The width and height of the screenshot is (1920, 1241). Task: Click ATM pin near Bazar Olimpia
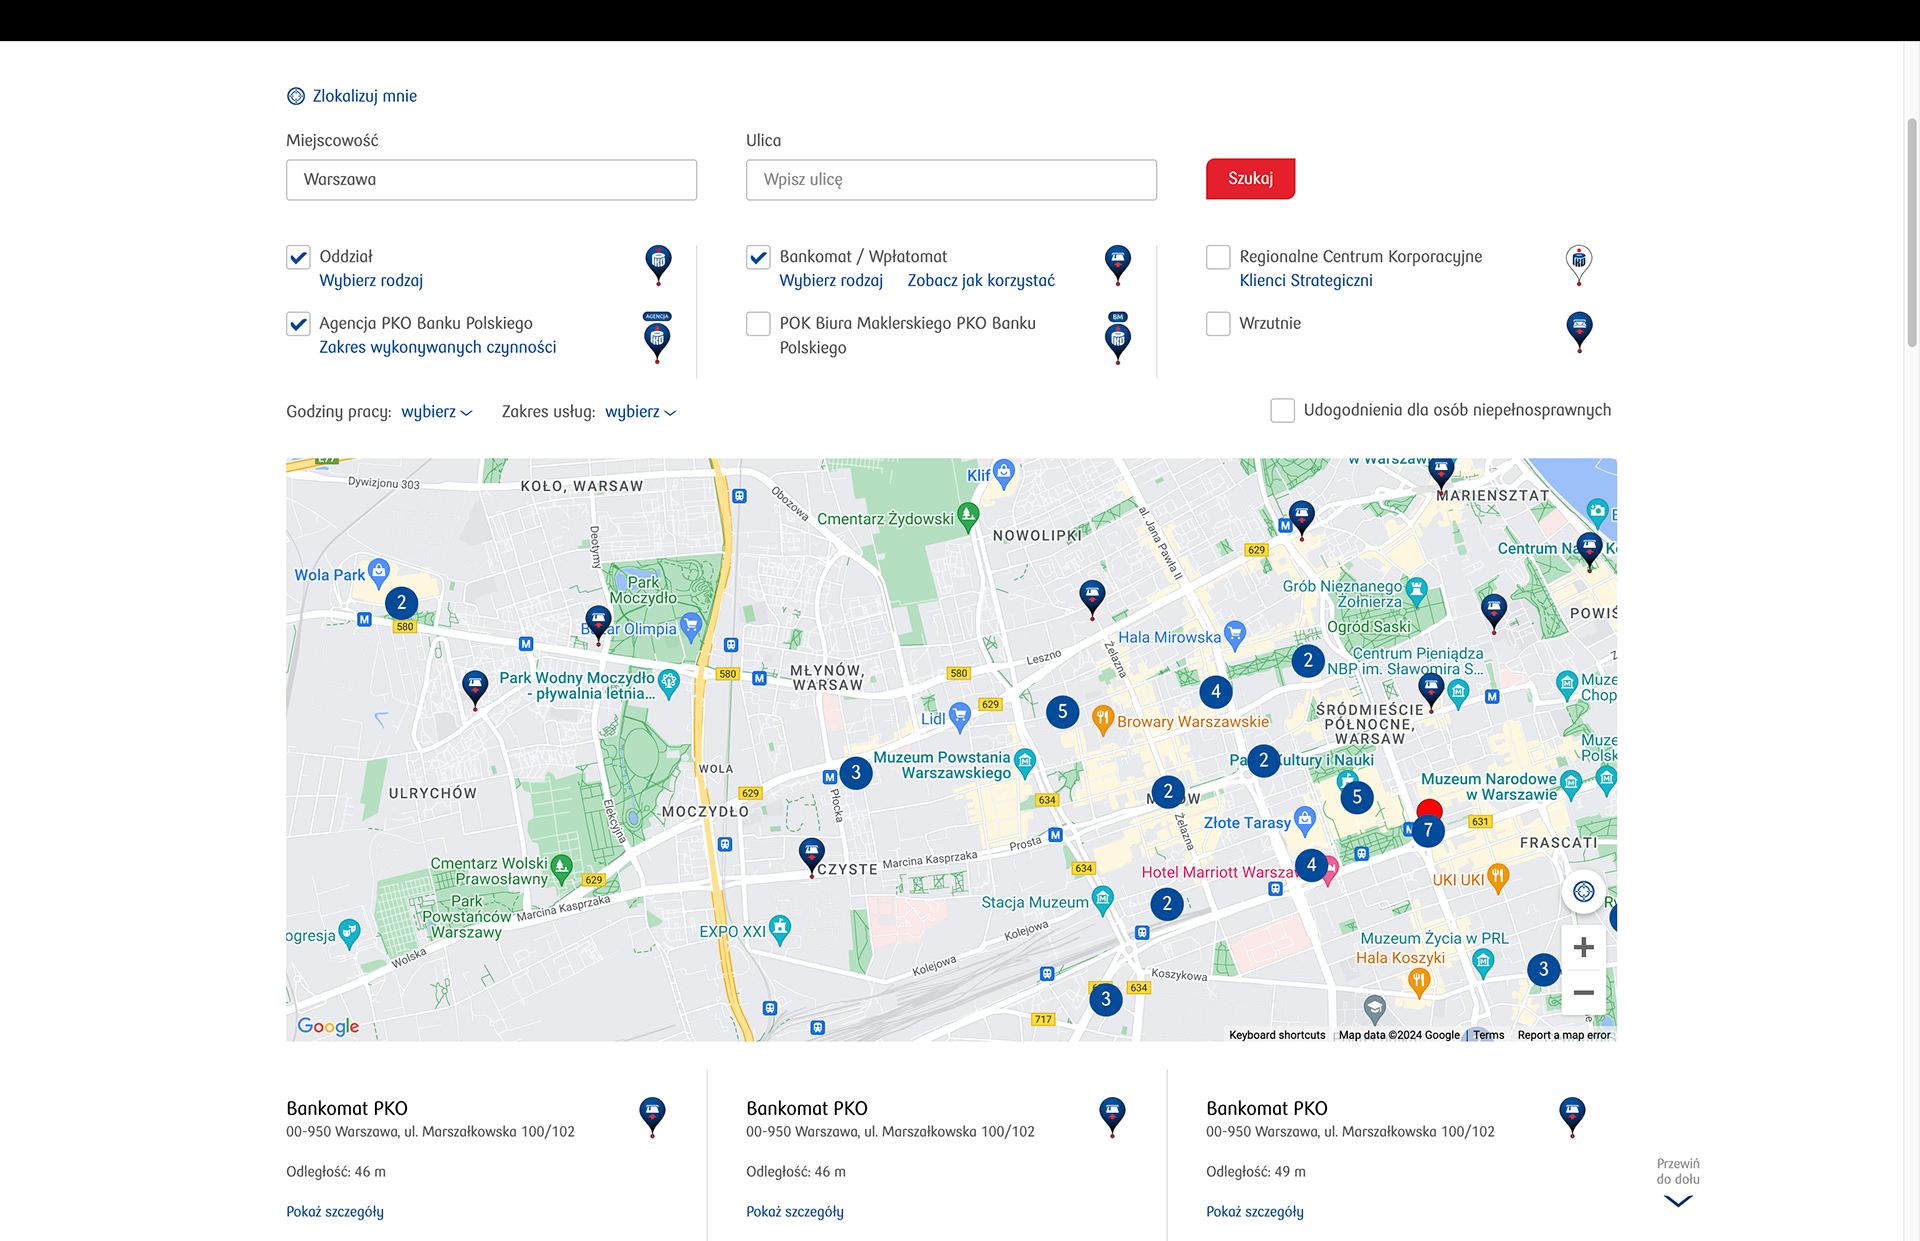[x=598, y=625]
